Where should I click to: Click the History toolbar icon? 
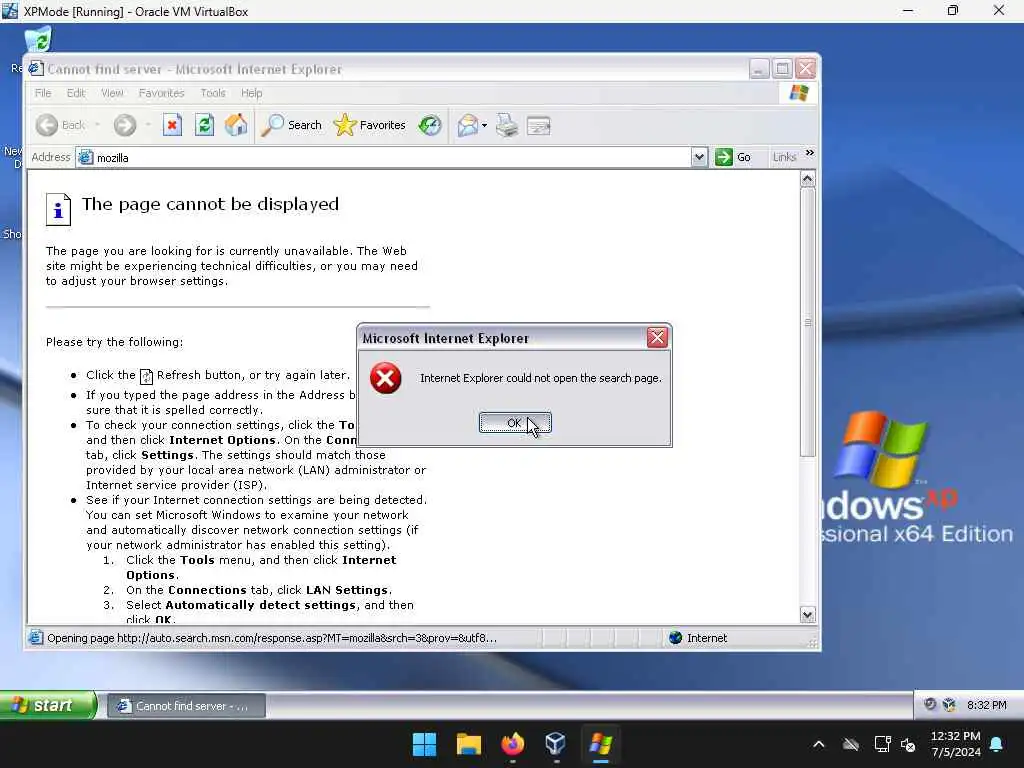pos(430,125)
